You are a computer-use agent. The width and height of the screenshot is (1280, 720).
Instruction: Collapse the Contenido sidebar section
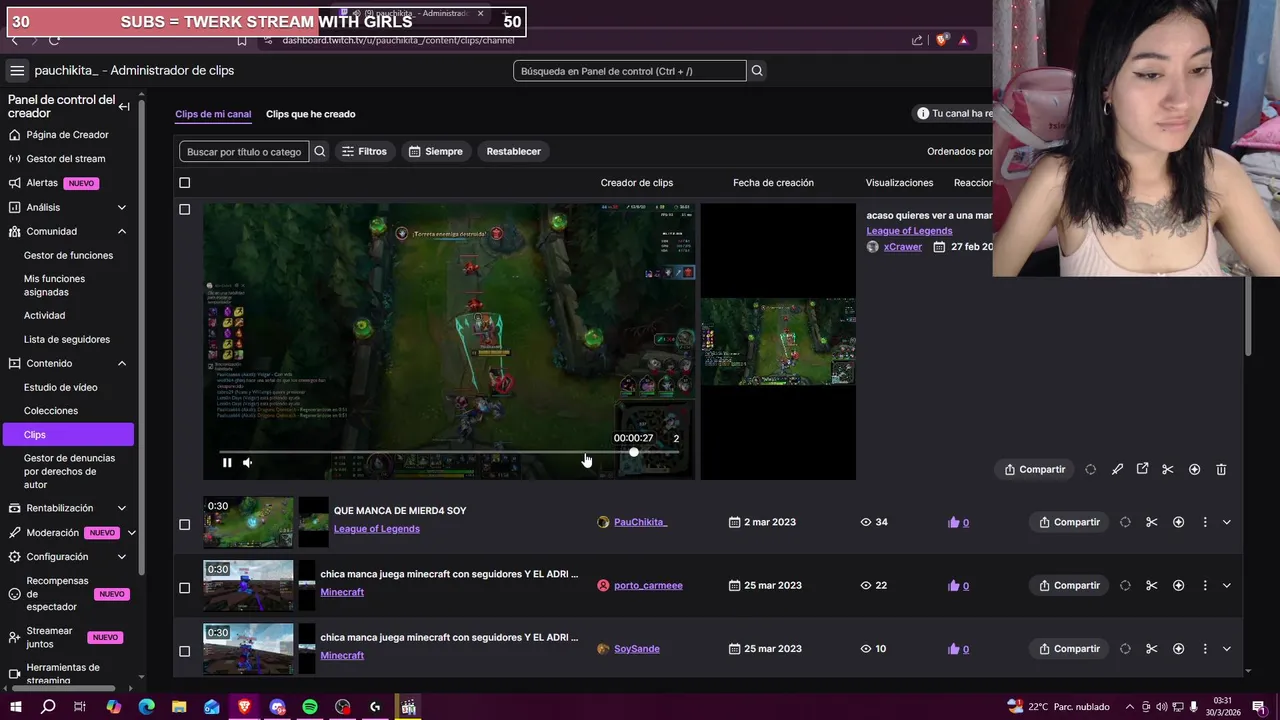click(122, 363)
